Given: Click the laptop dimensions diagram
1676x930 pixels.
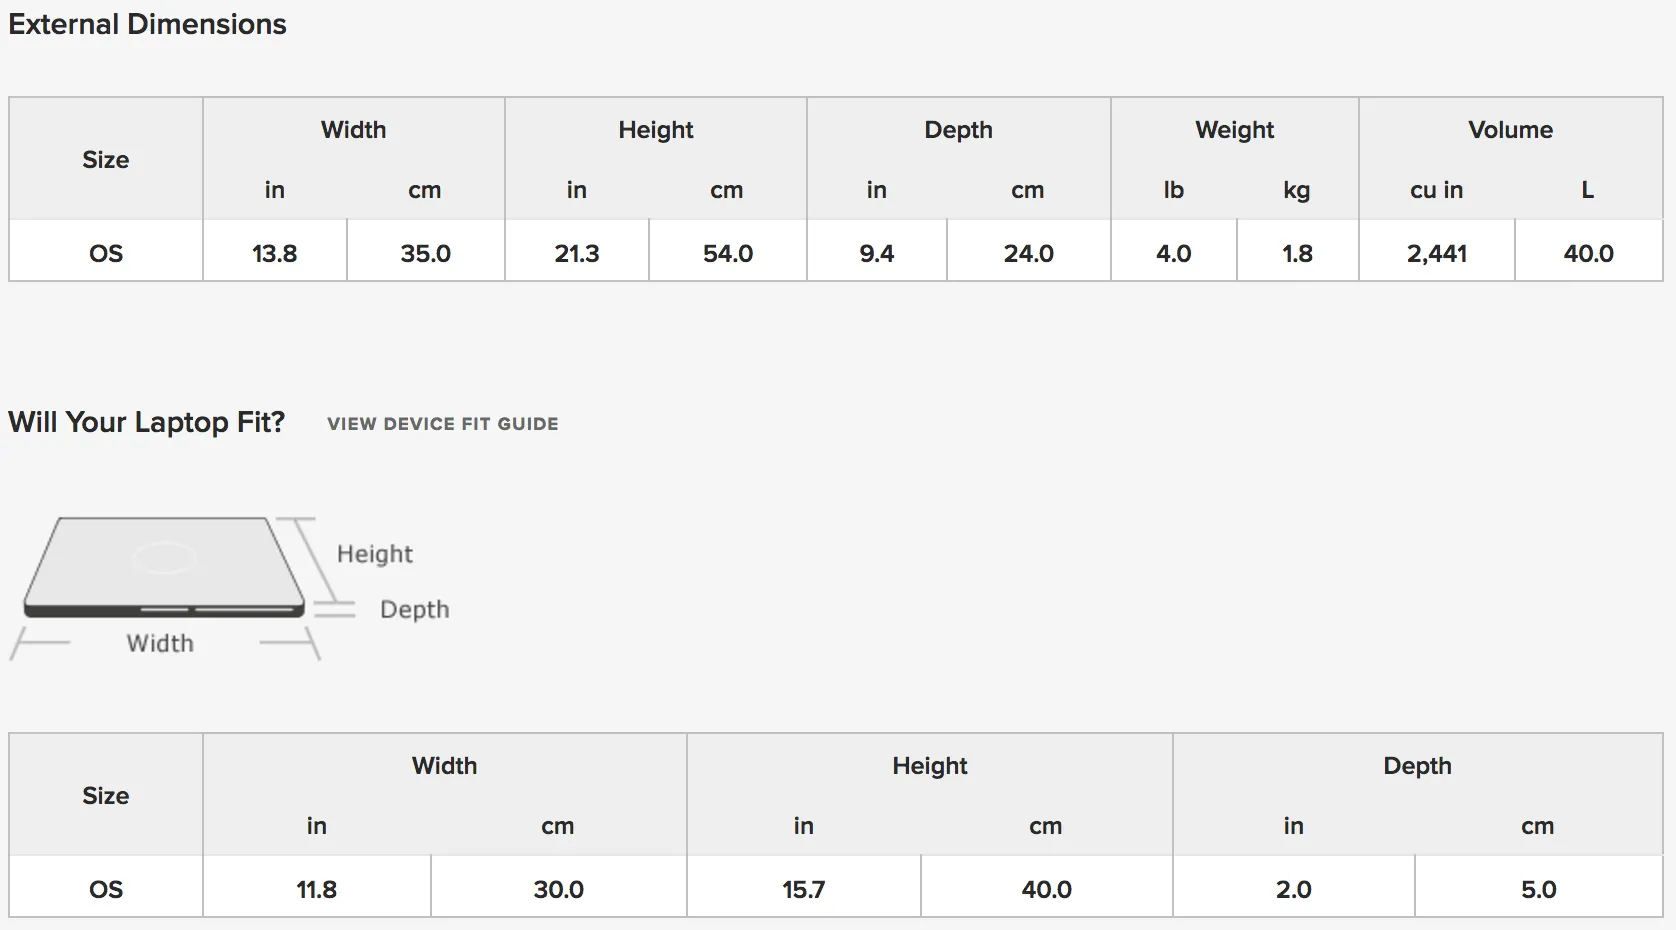Looking at the screenshot, I should pos(230,589).
